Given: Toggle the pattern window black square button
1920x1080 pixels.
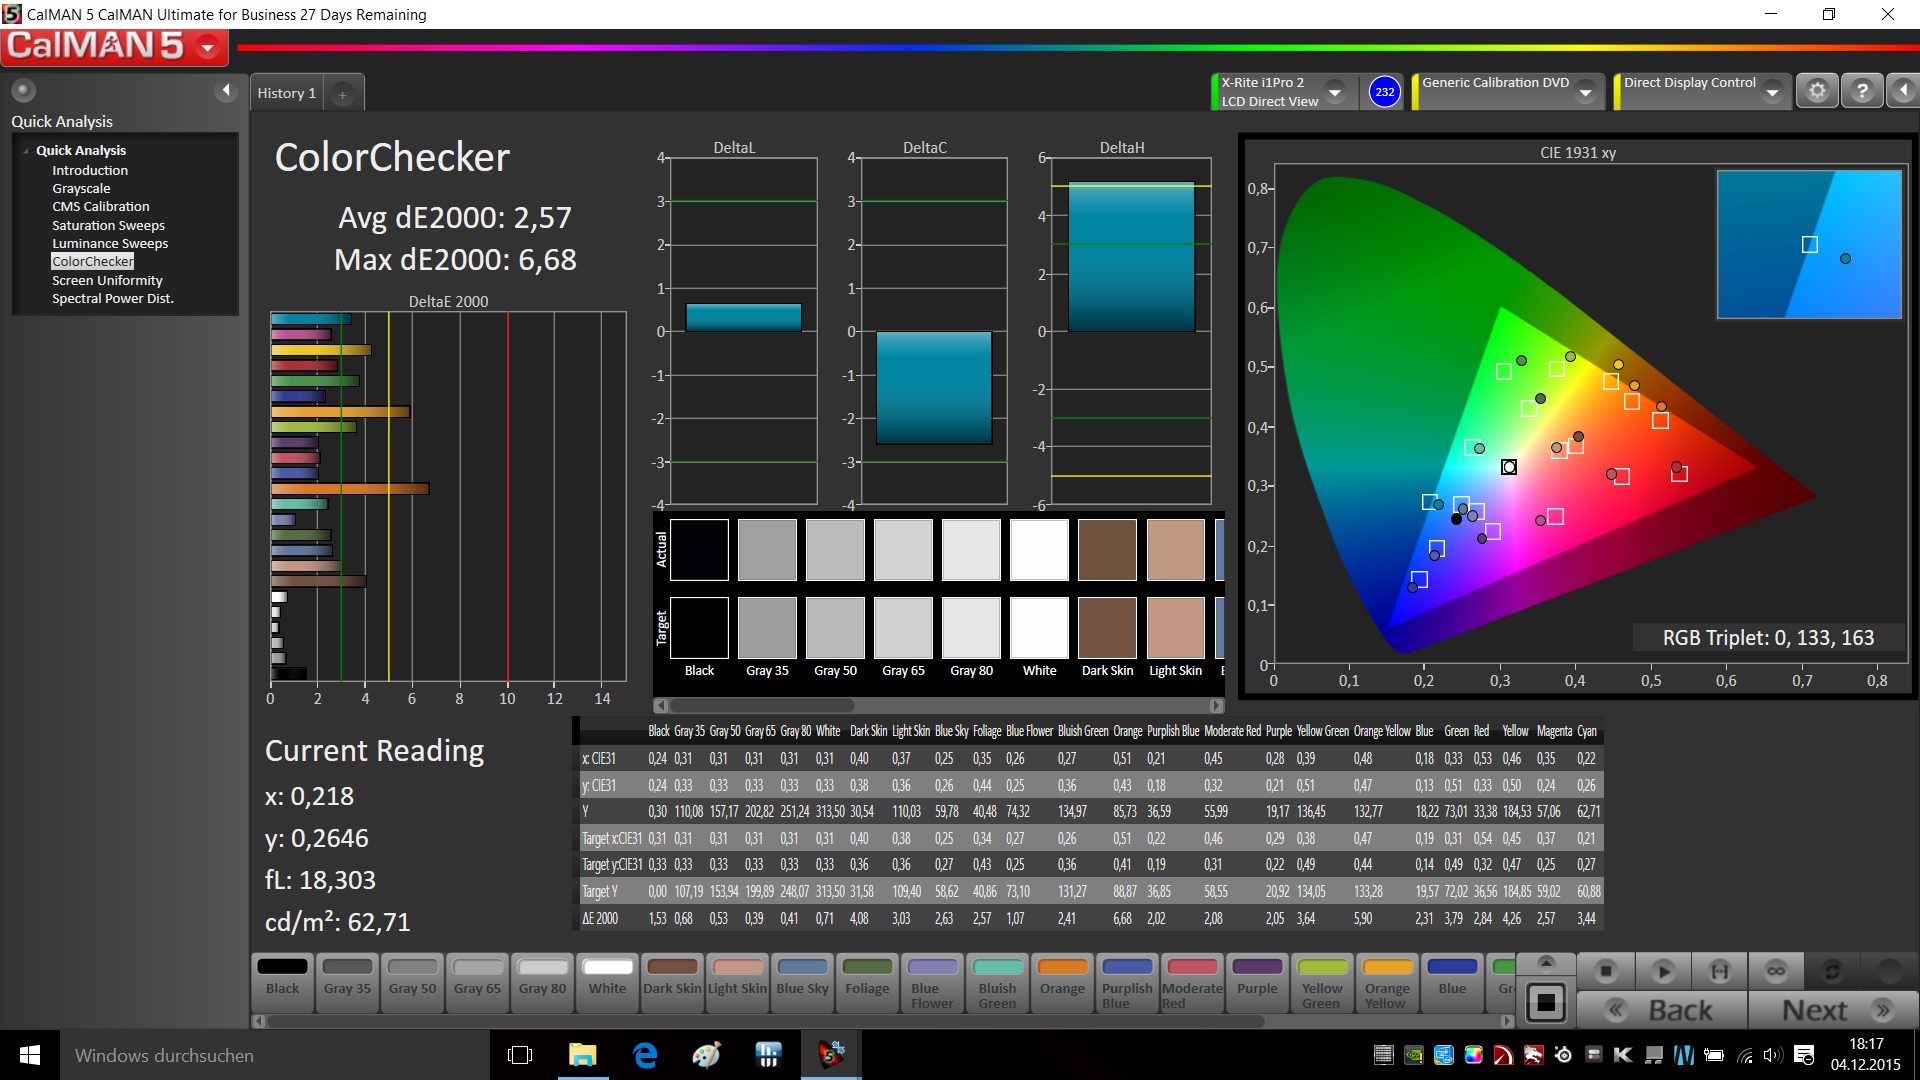Looking at the screenshot, I should coord(1546,1002).
